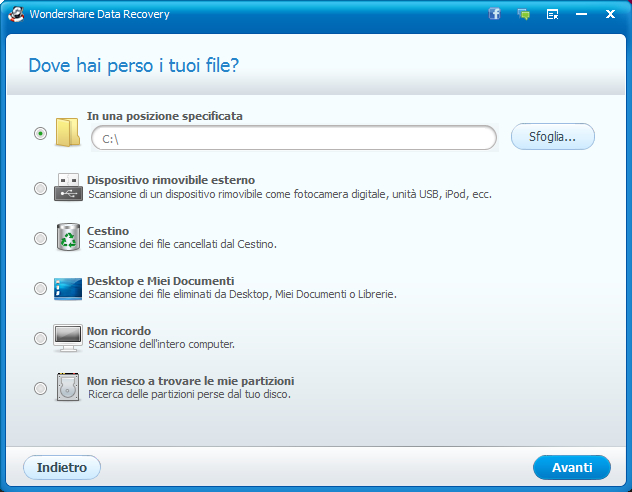Select 'Dispositivo rimovibile esterno' radio button
The height and width of the screenshot is (492, 632).
40,188
